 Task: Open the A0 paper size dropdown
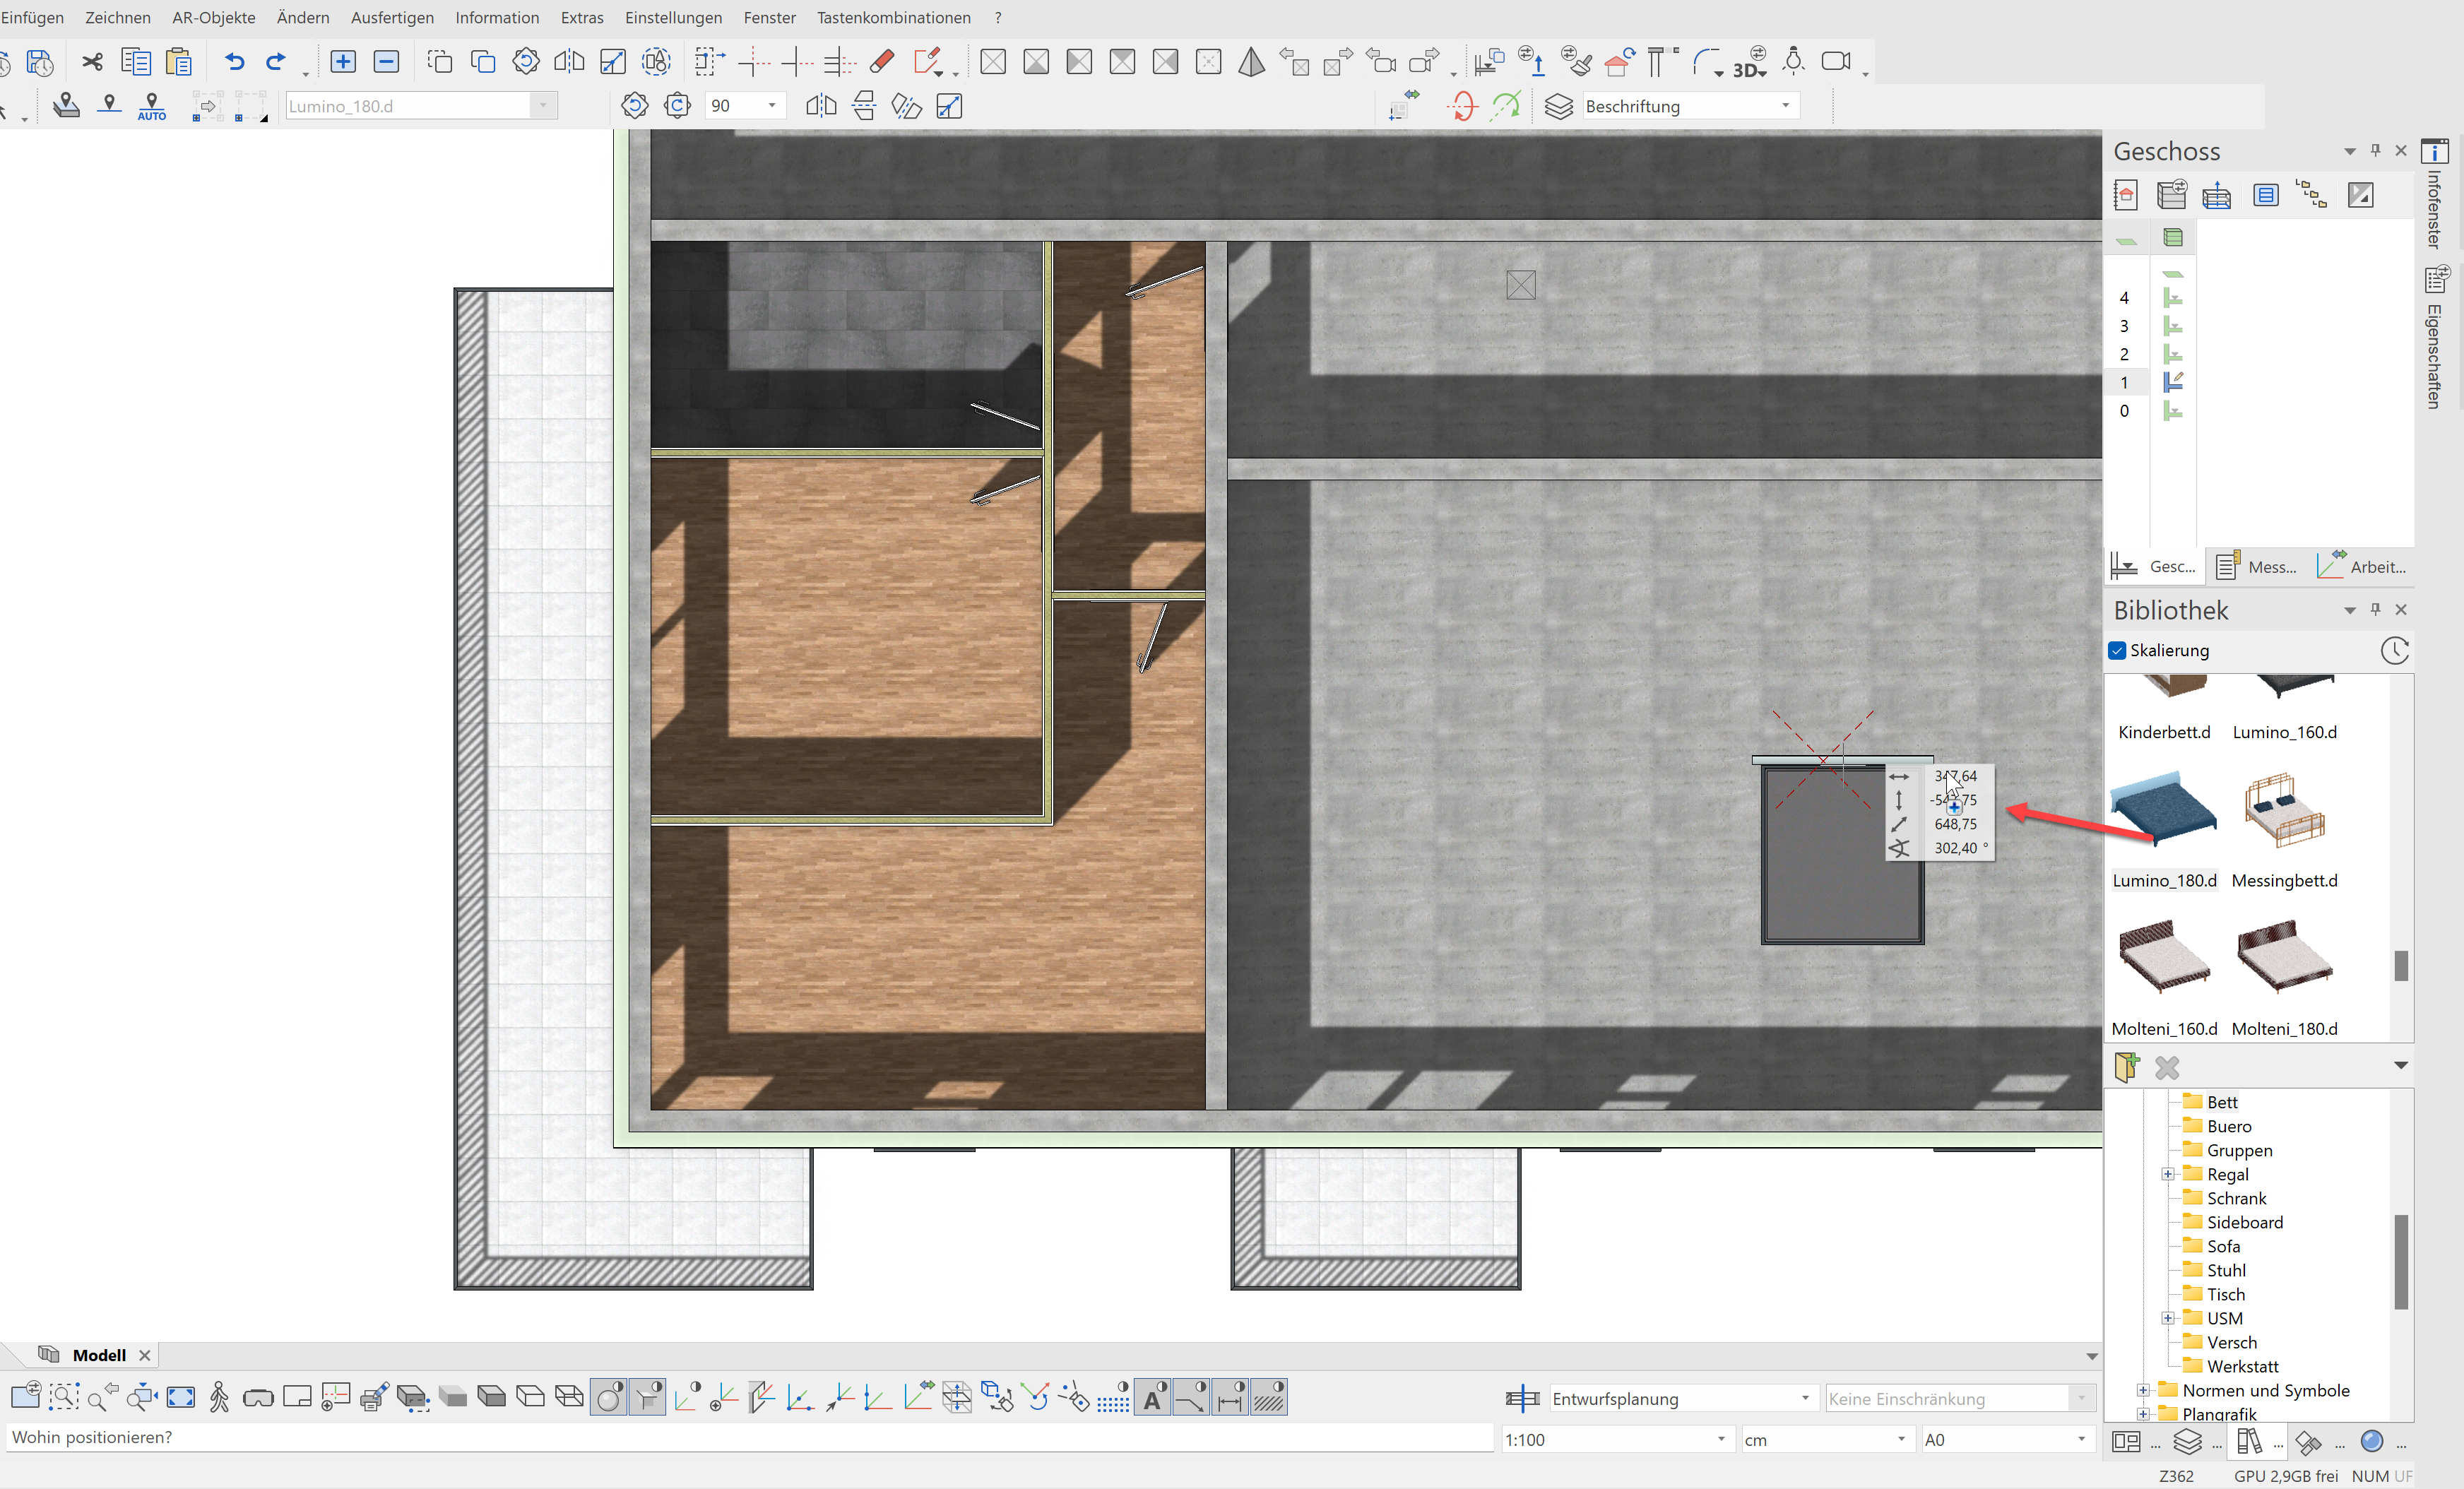(2081, 1439)
